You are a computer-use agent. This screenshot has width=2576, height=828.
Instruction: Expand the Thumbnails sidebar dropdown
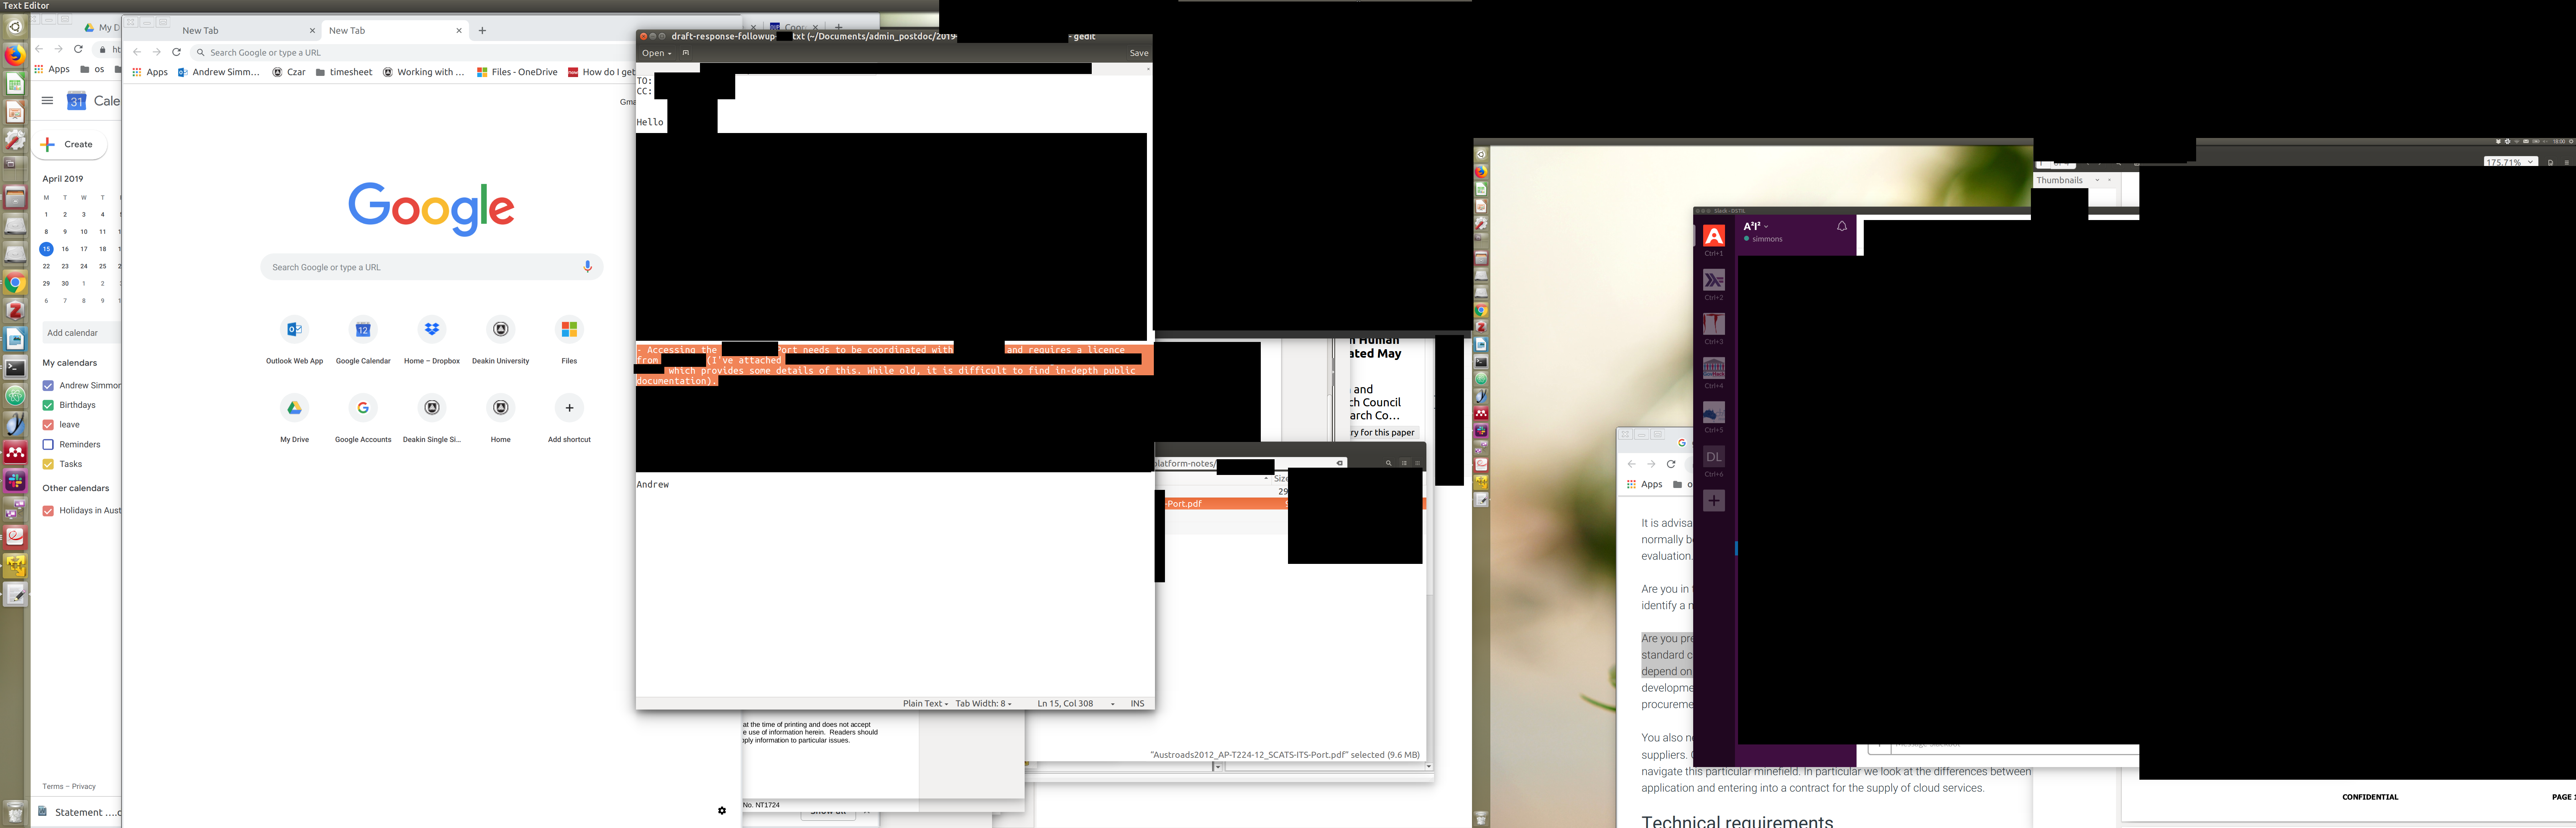click(2097, 181)
